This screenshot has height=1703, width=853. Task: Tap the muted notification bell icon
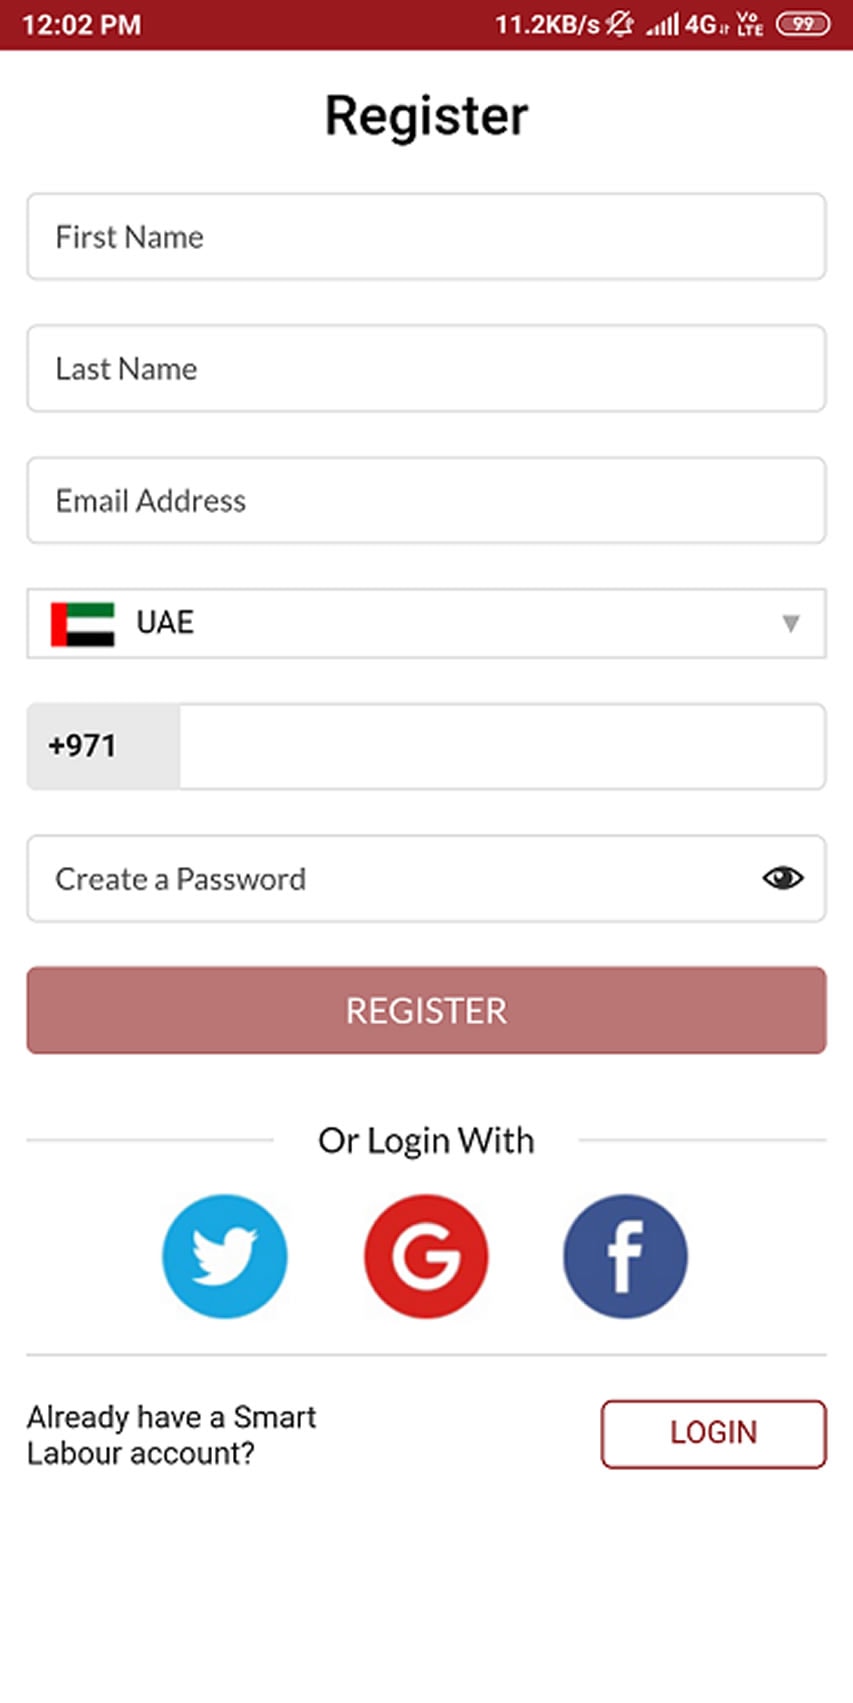(x=620, y=24)
